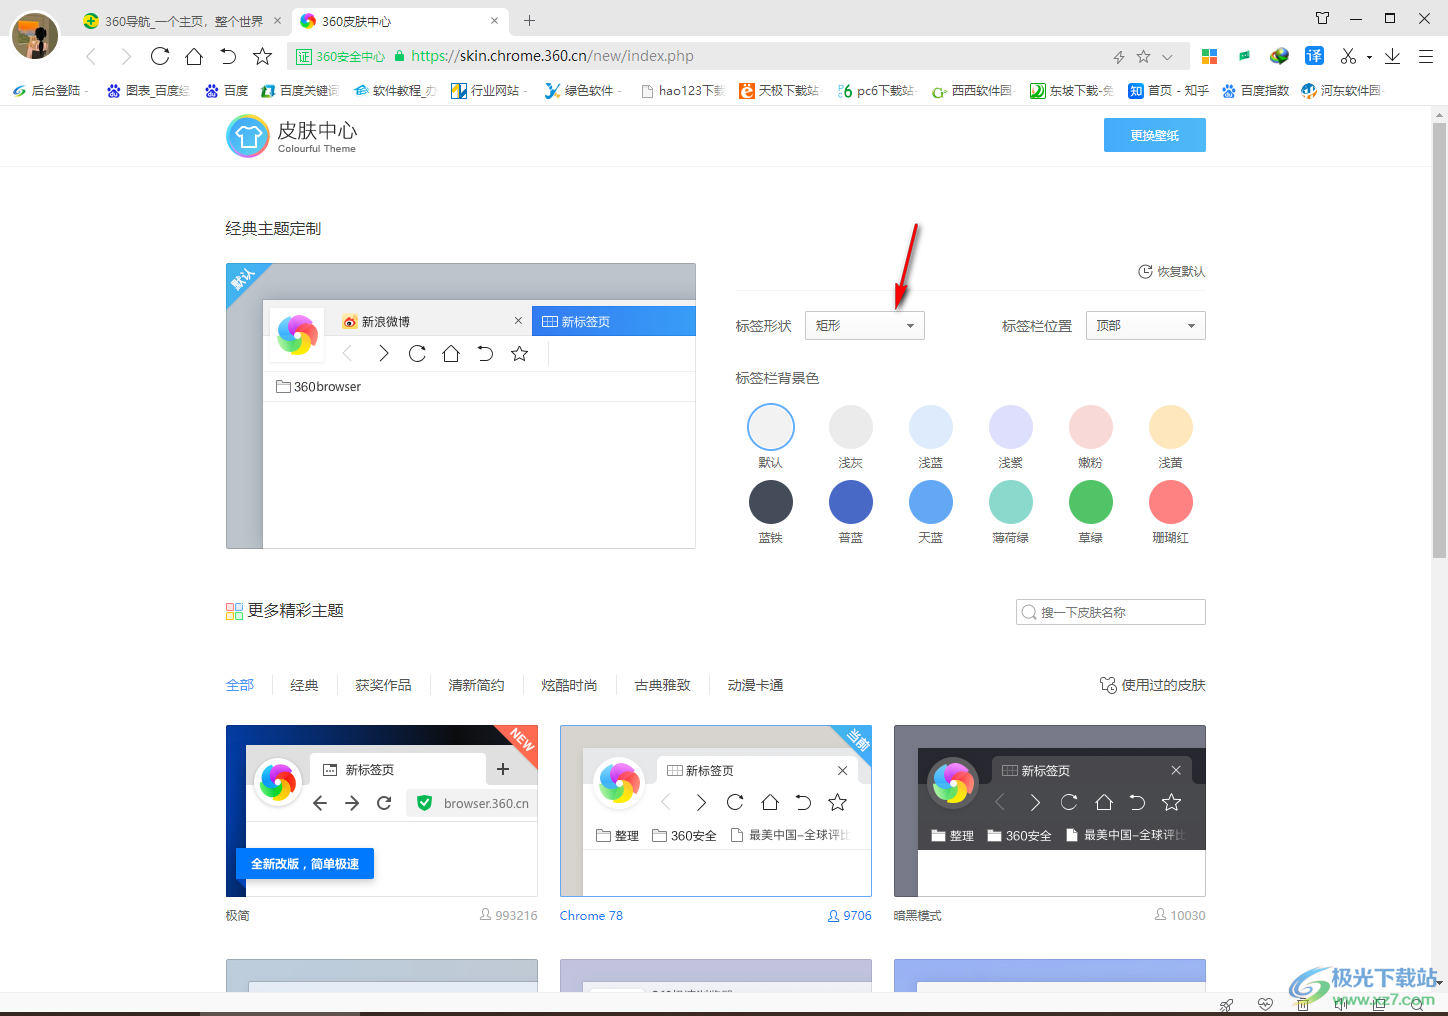Open the 百度指数 bookmark
Image resolution: width=1448 pixels, height=1016 pixels.
click(1255, 90)
